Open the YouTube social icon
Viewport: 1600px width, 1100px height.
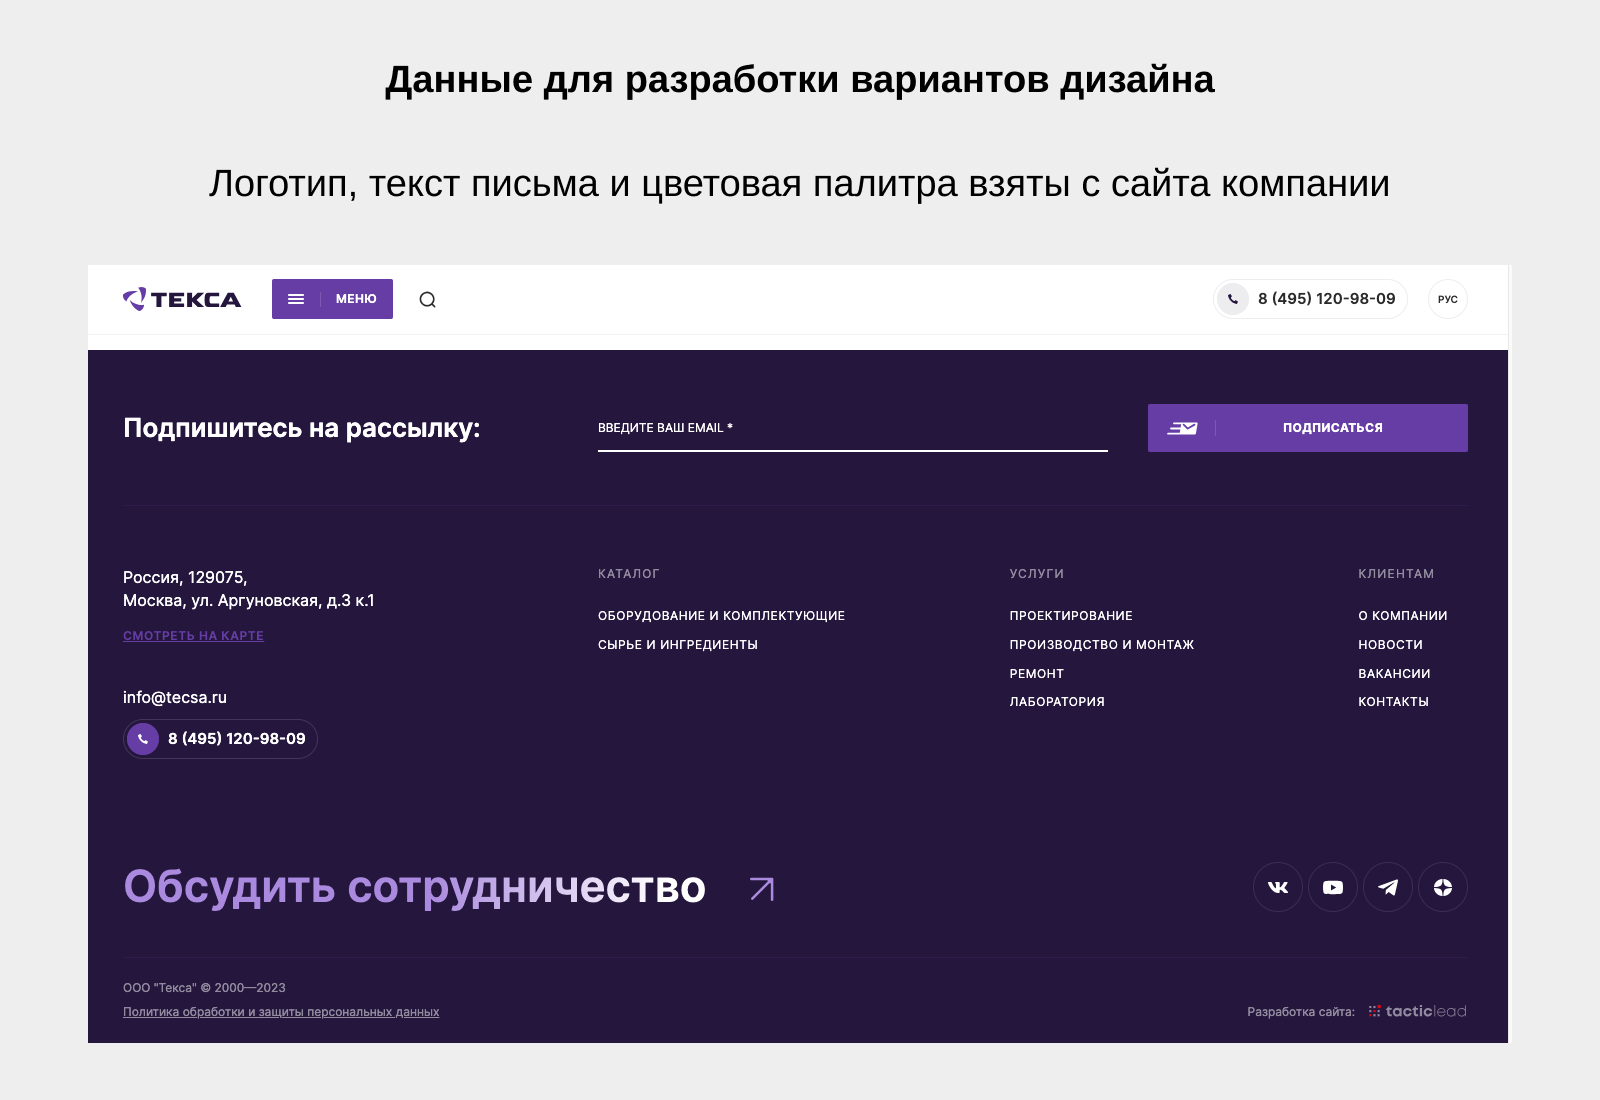(x=1332, y=887)
